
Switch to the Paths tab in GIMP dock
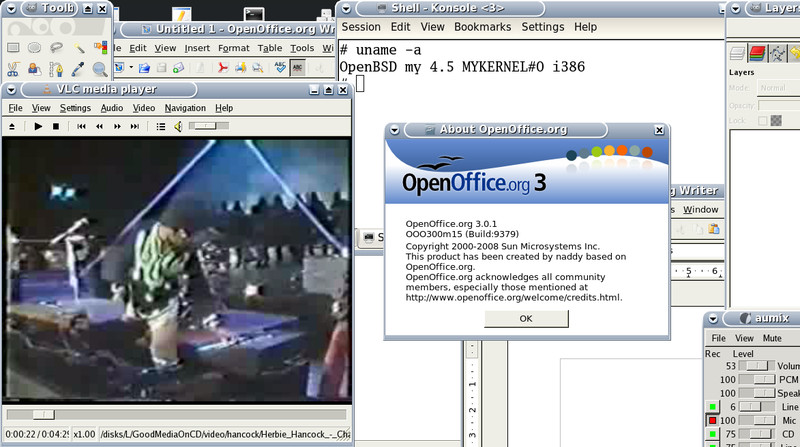pyautogui.click(x=777, y=53)
